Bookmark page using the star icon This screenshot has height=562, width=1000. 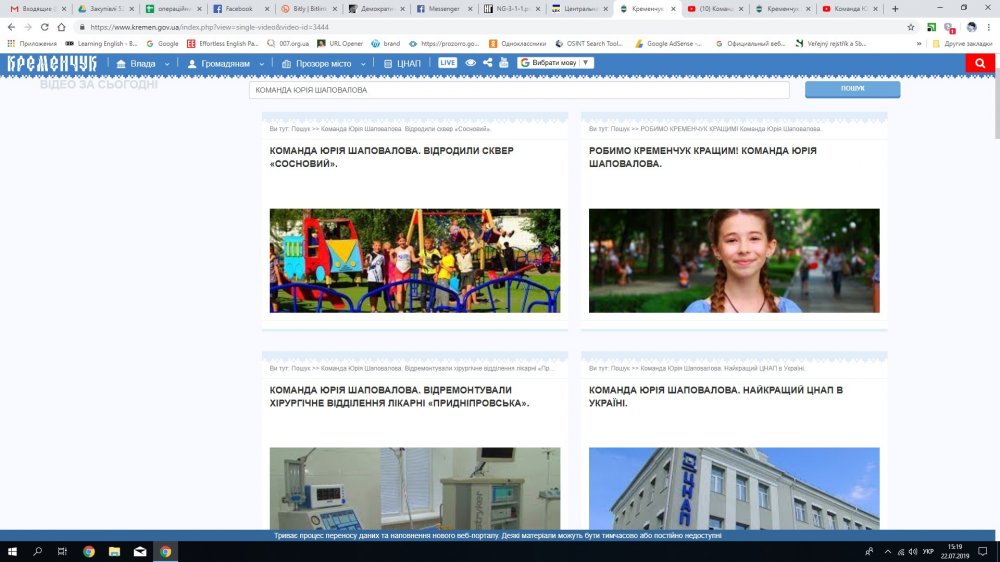[x=911, y=27]
